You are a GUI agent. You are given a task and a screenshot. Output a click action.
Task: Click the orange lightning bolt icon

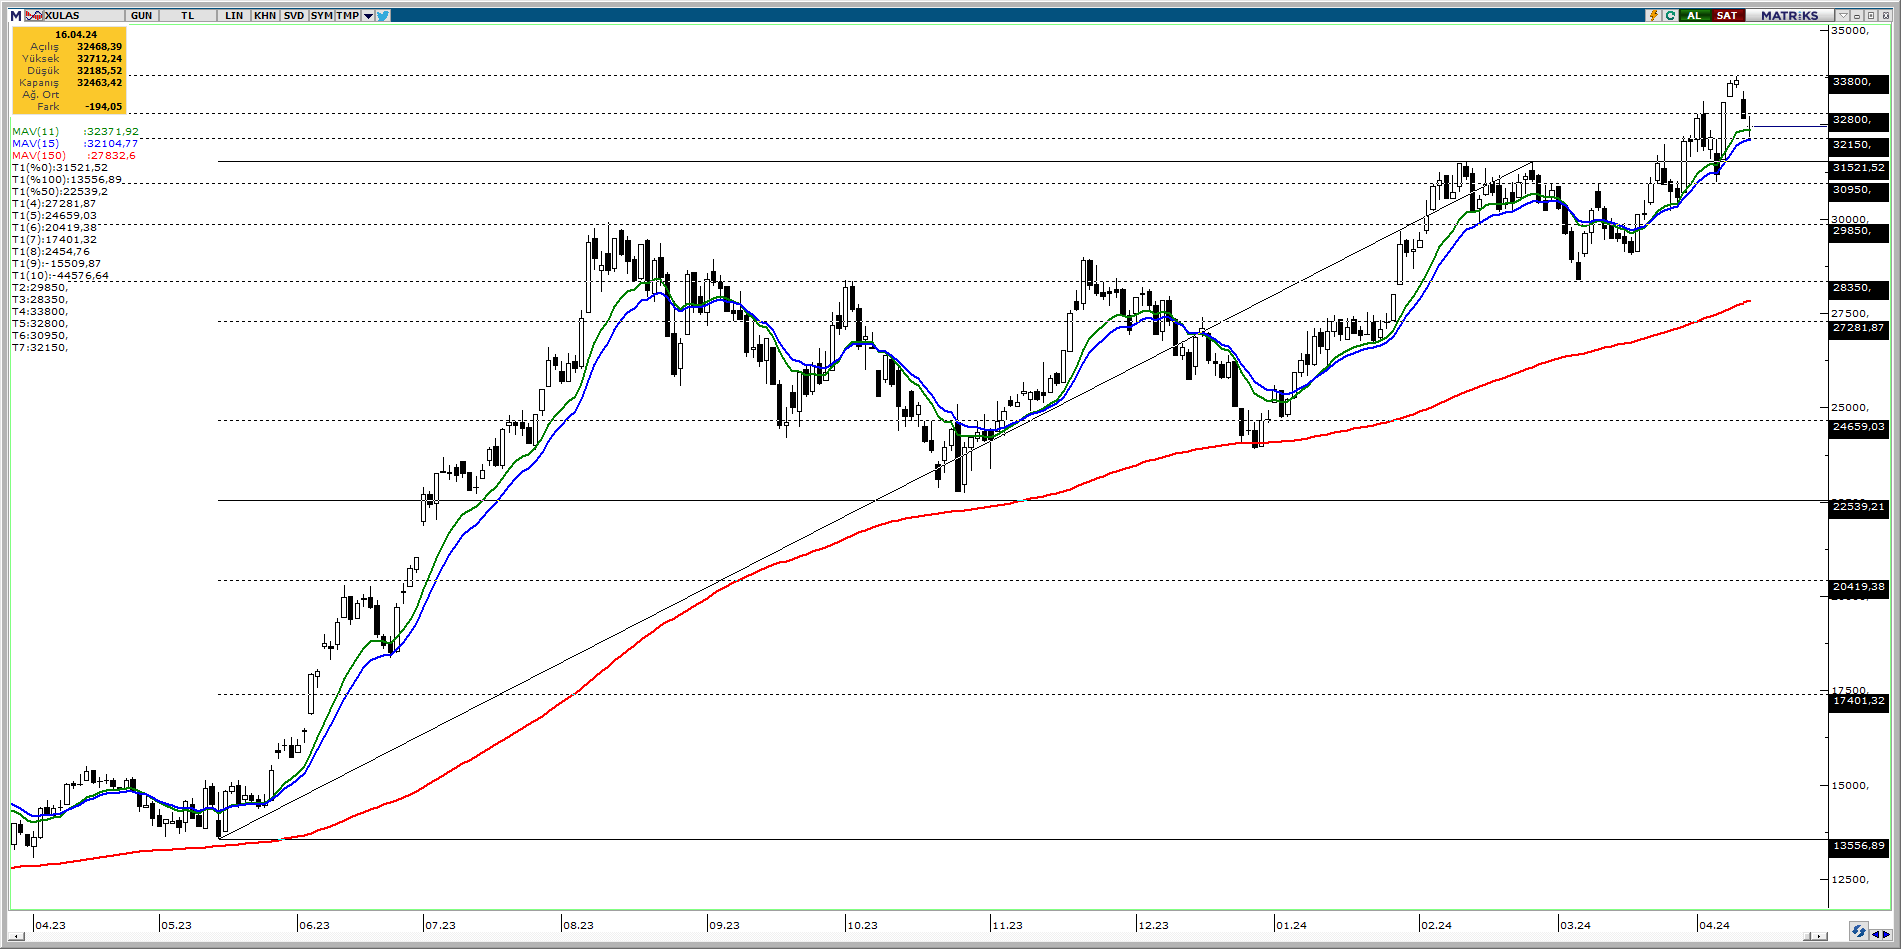[1654, 15]
